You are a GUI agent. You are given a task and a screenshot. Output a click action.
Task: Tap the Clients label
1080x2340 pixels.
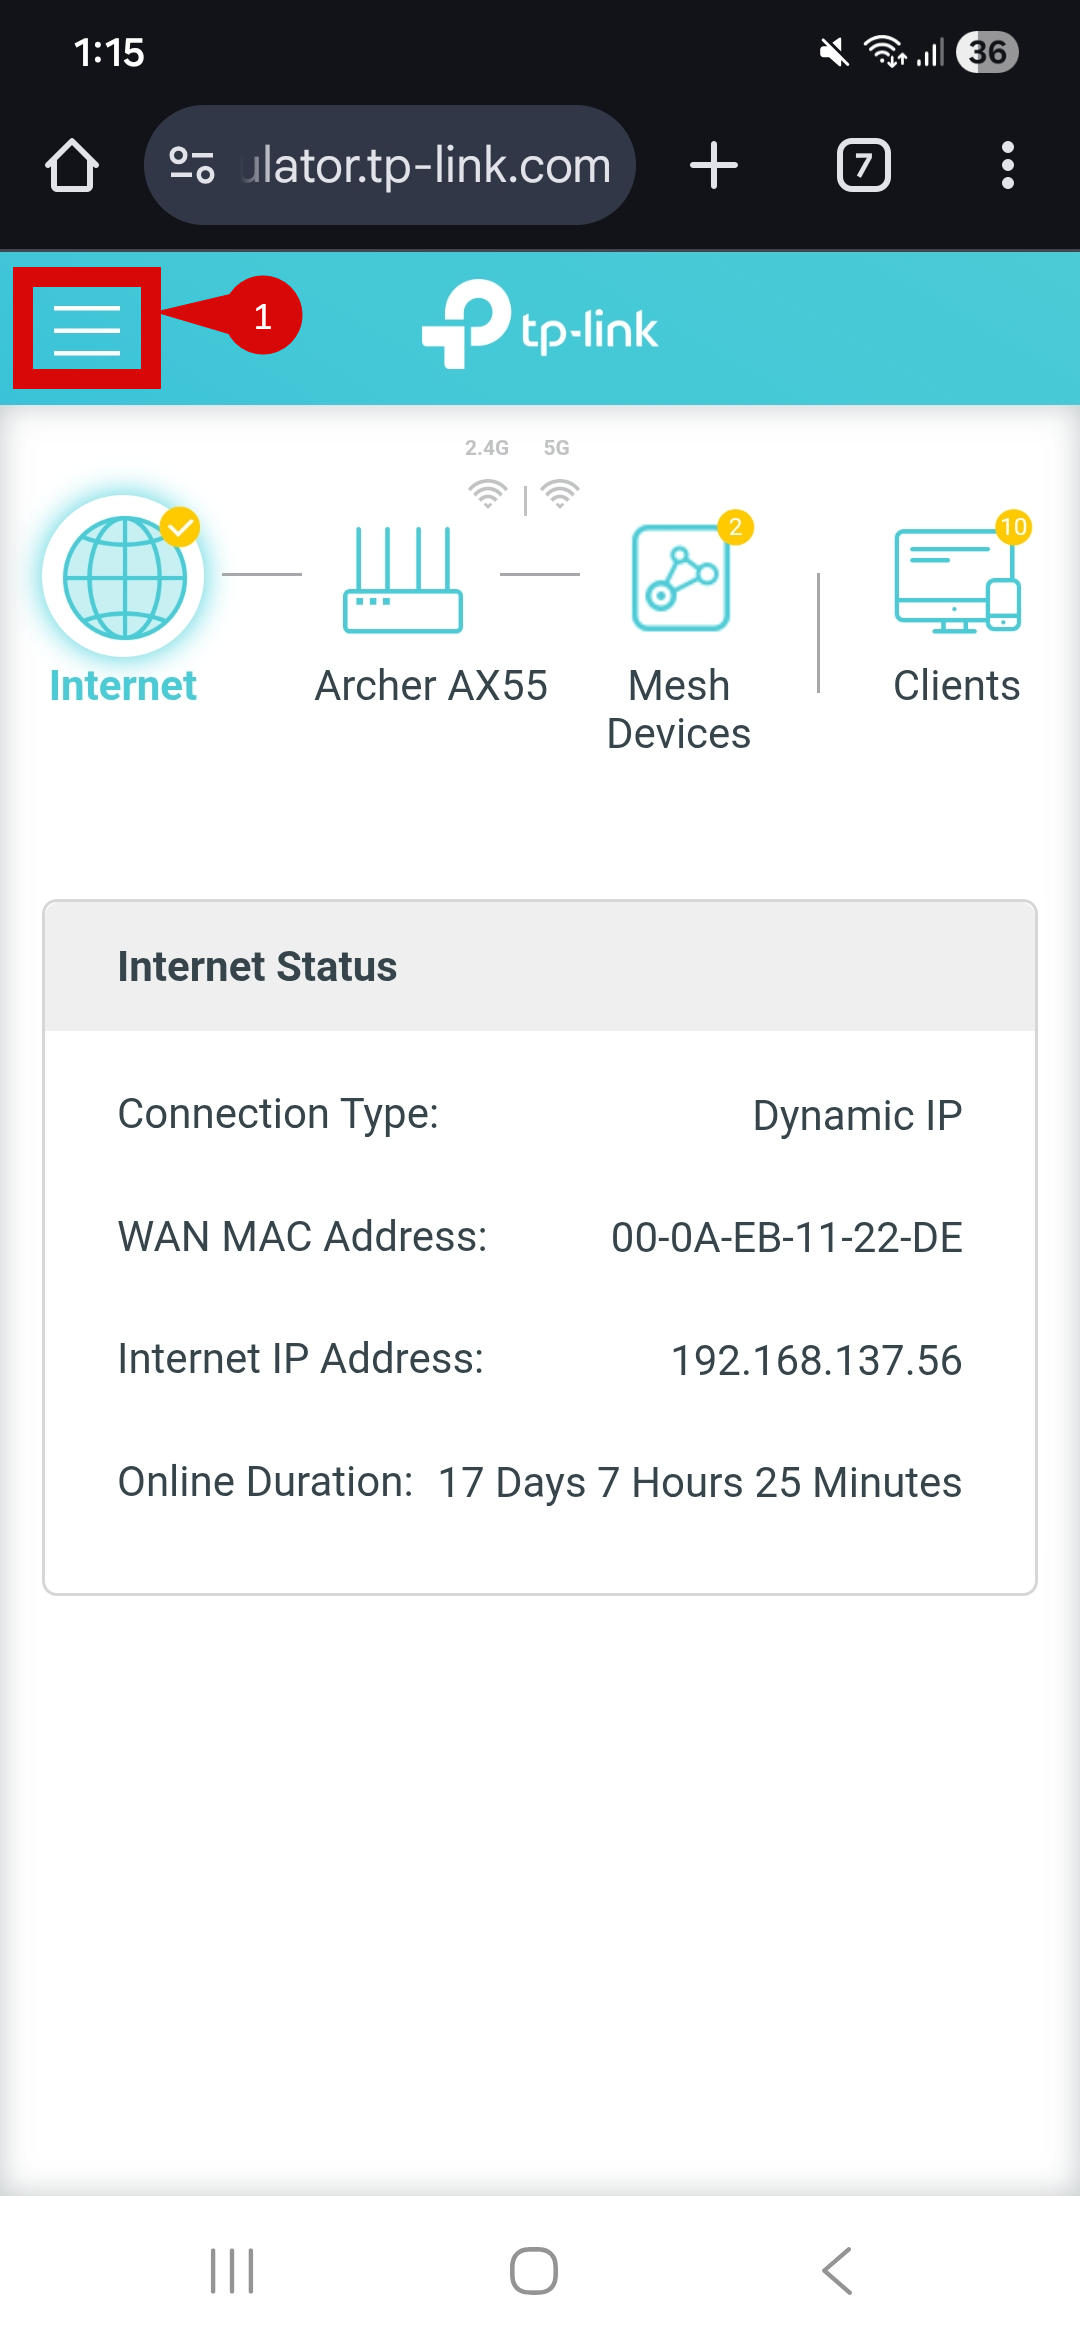[957, 686]
